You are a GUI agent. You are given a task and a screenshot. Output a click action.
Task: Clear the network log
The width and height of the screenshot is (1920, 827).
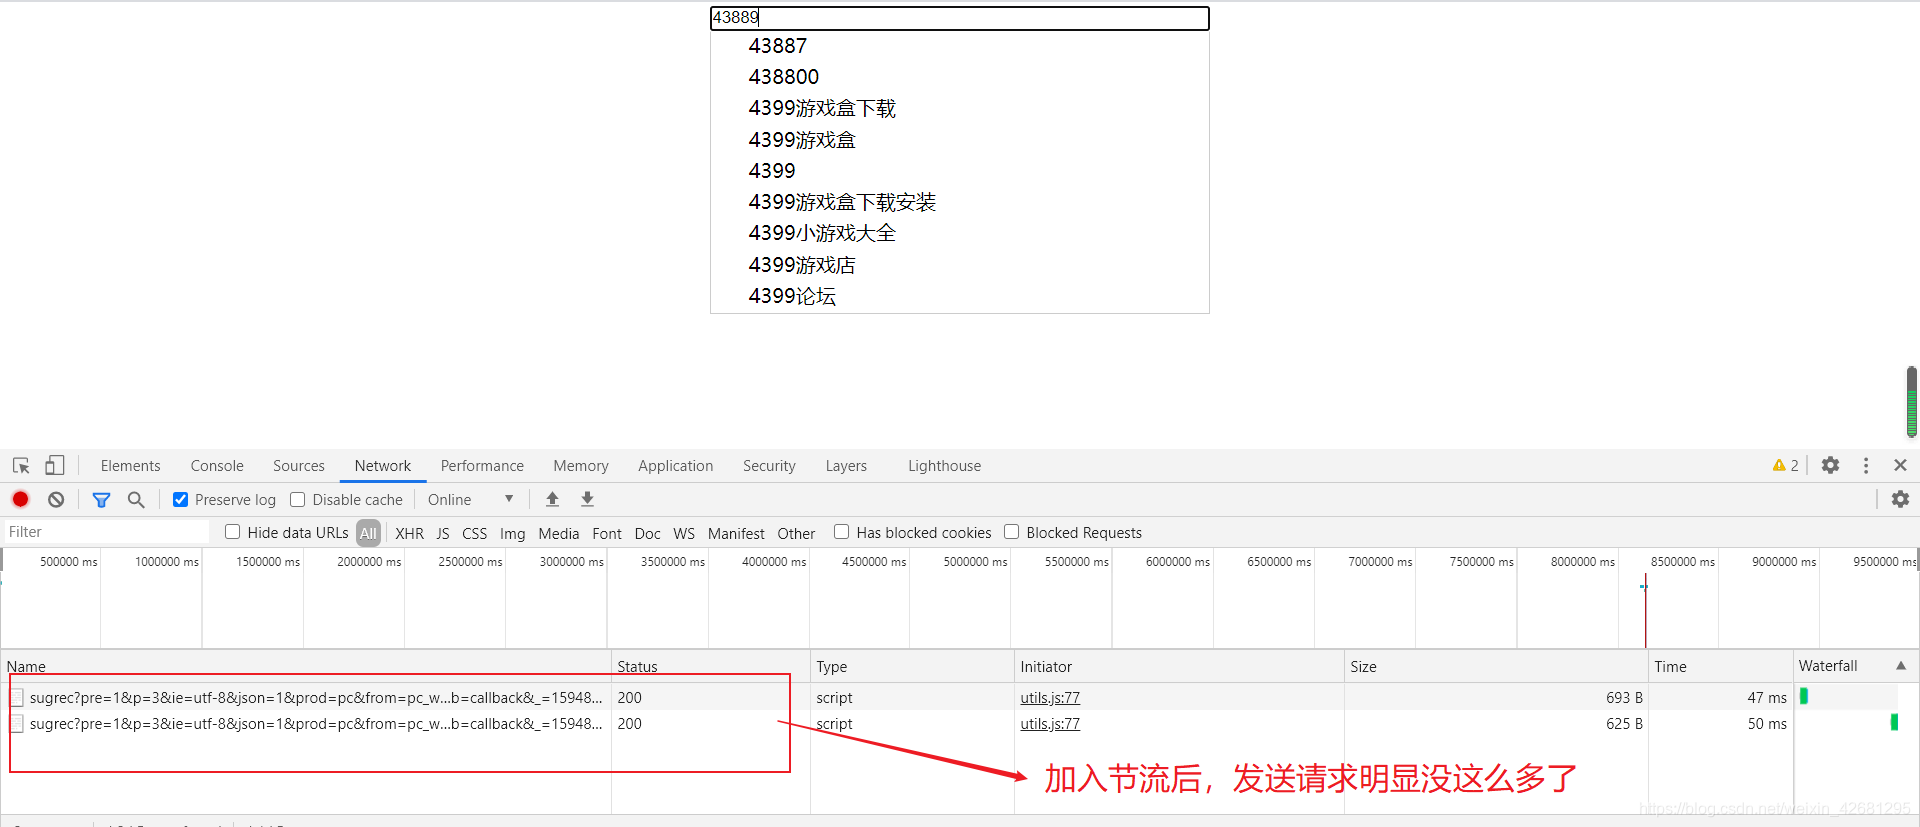56,499
